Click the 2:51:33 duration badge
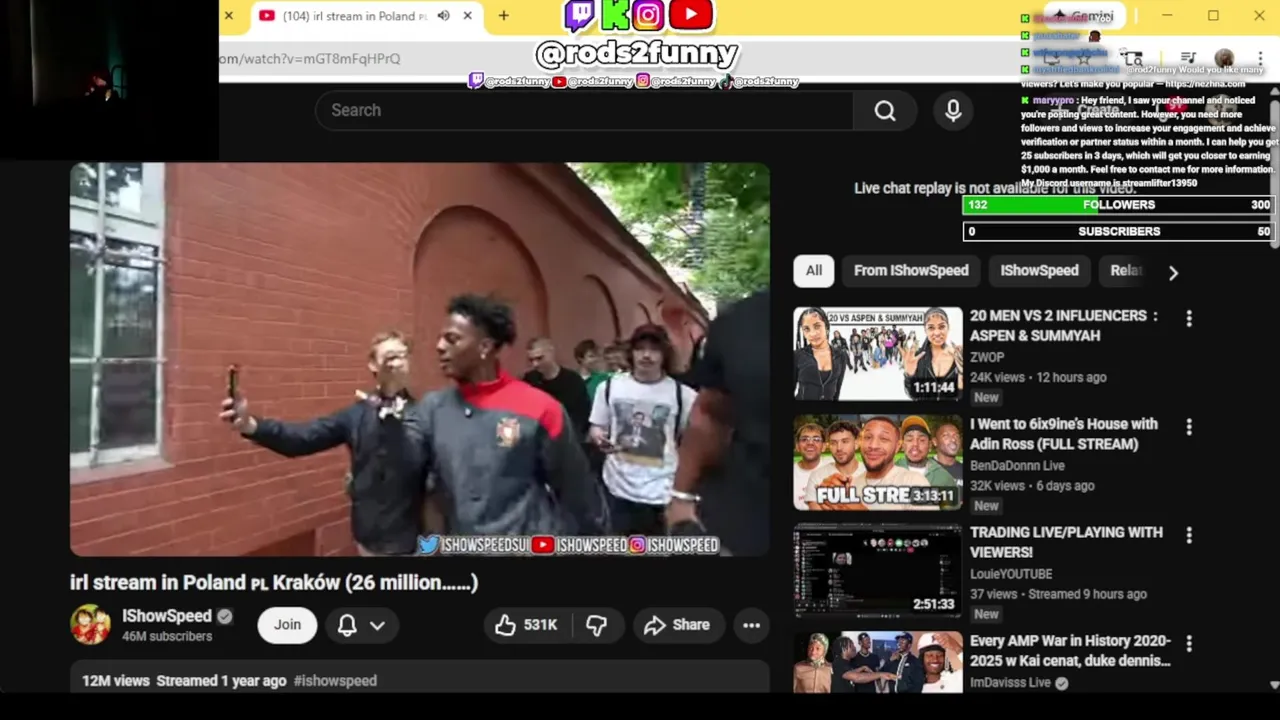The width and height of the screenshot is (1280, 720). pos(933,605)
